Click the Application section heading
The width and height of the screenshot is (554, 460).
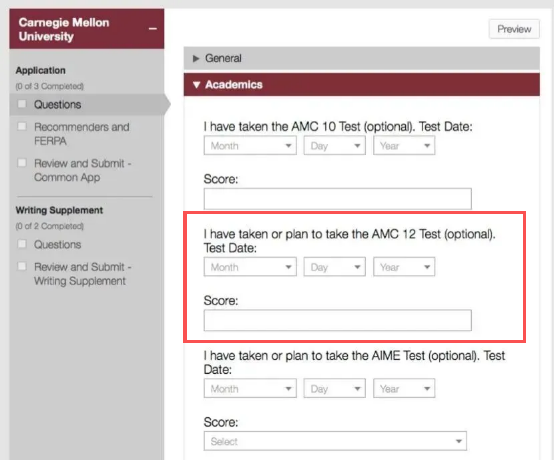[41, 70]
